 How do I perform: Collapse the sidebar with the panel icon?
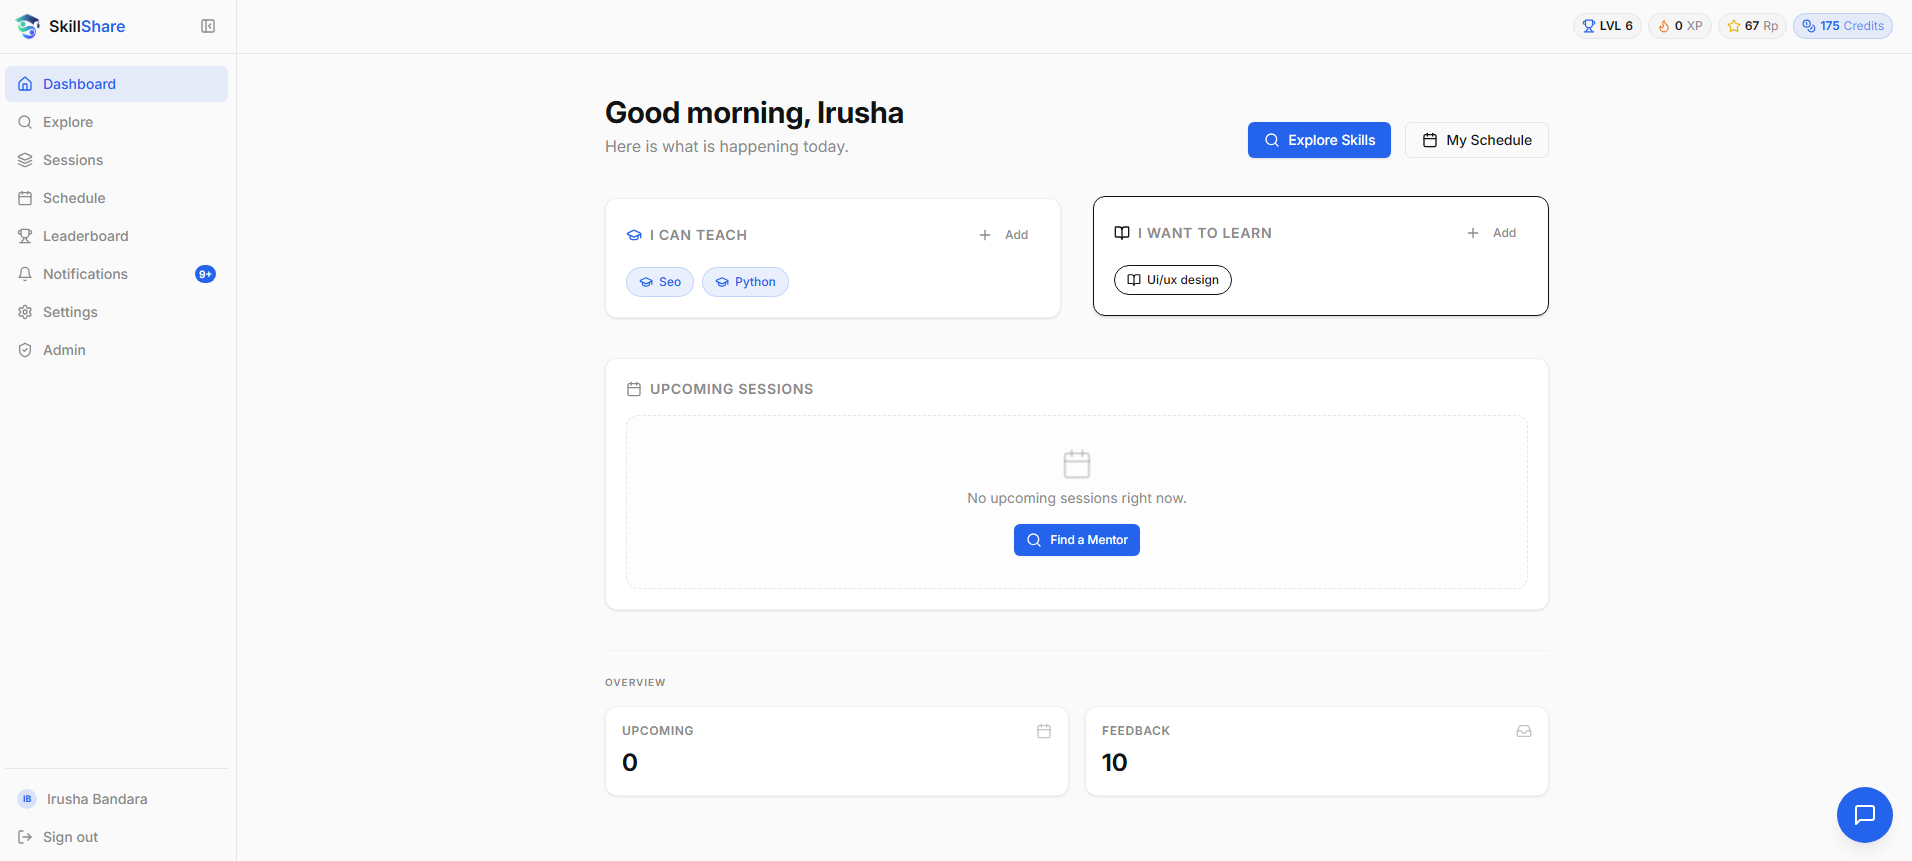[x=208, y=26]
